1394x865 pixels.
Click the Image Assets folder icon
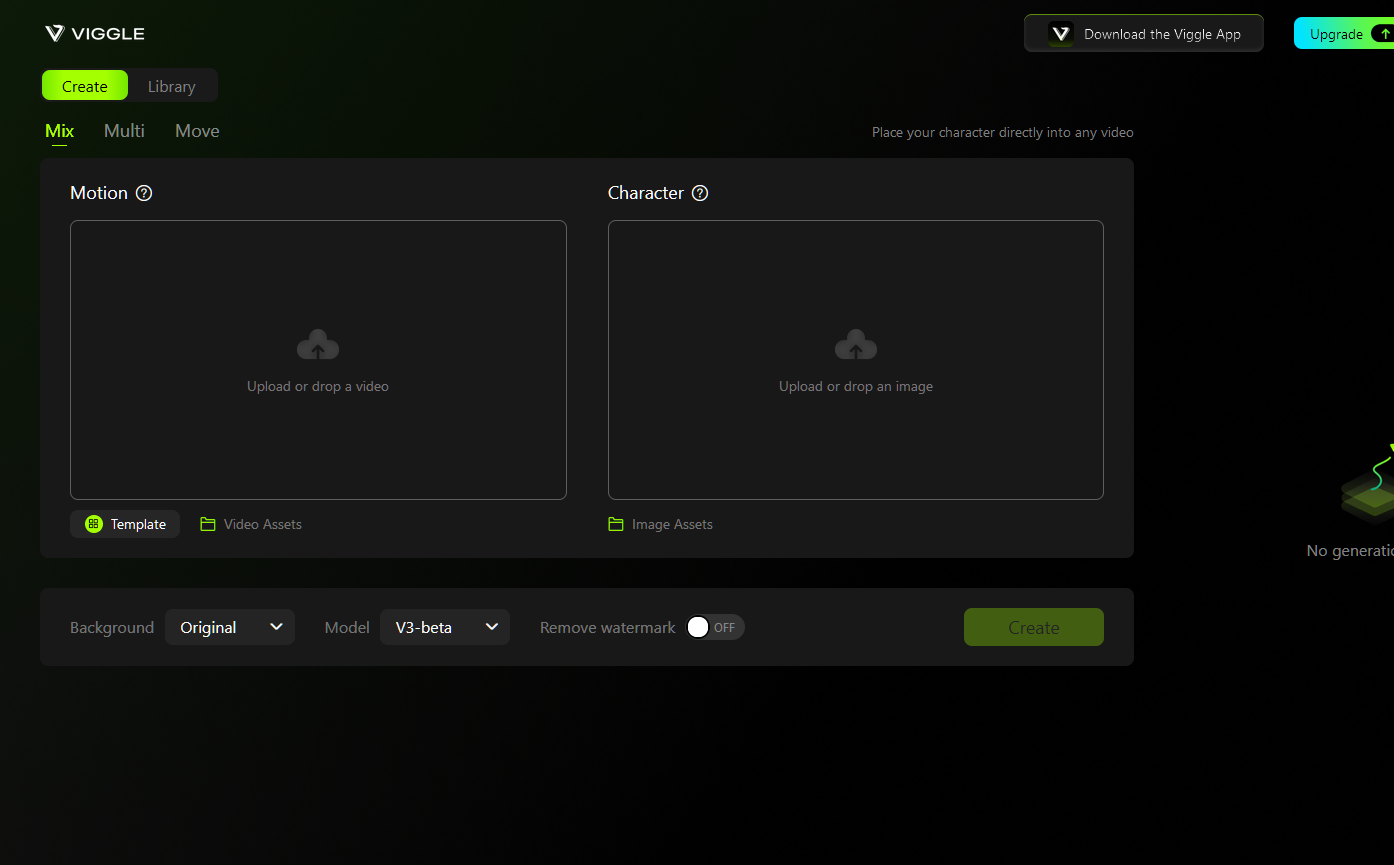tap(616, 524)
